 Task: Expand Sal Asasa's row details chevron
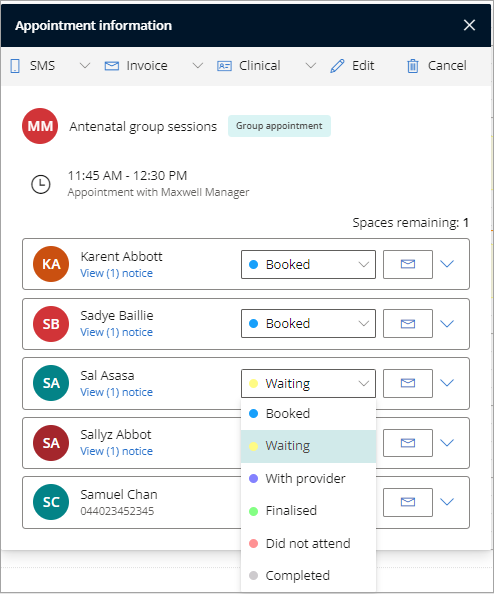[447, 383]
